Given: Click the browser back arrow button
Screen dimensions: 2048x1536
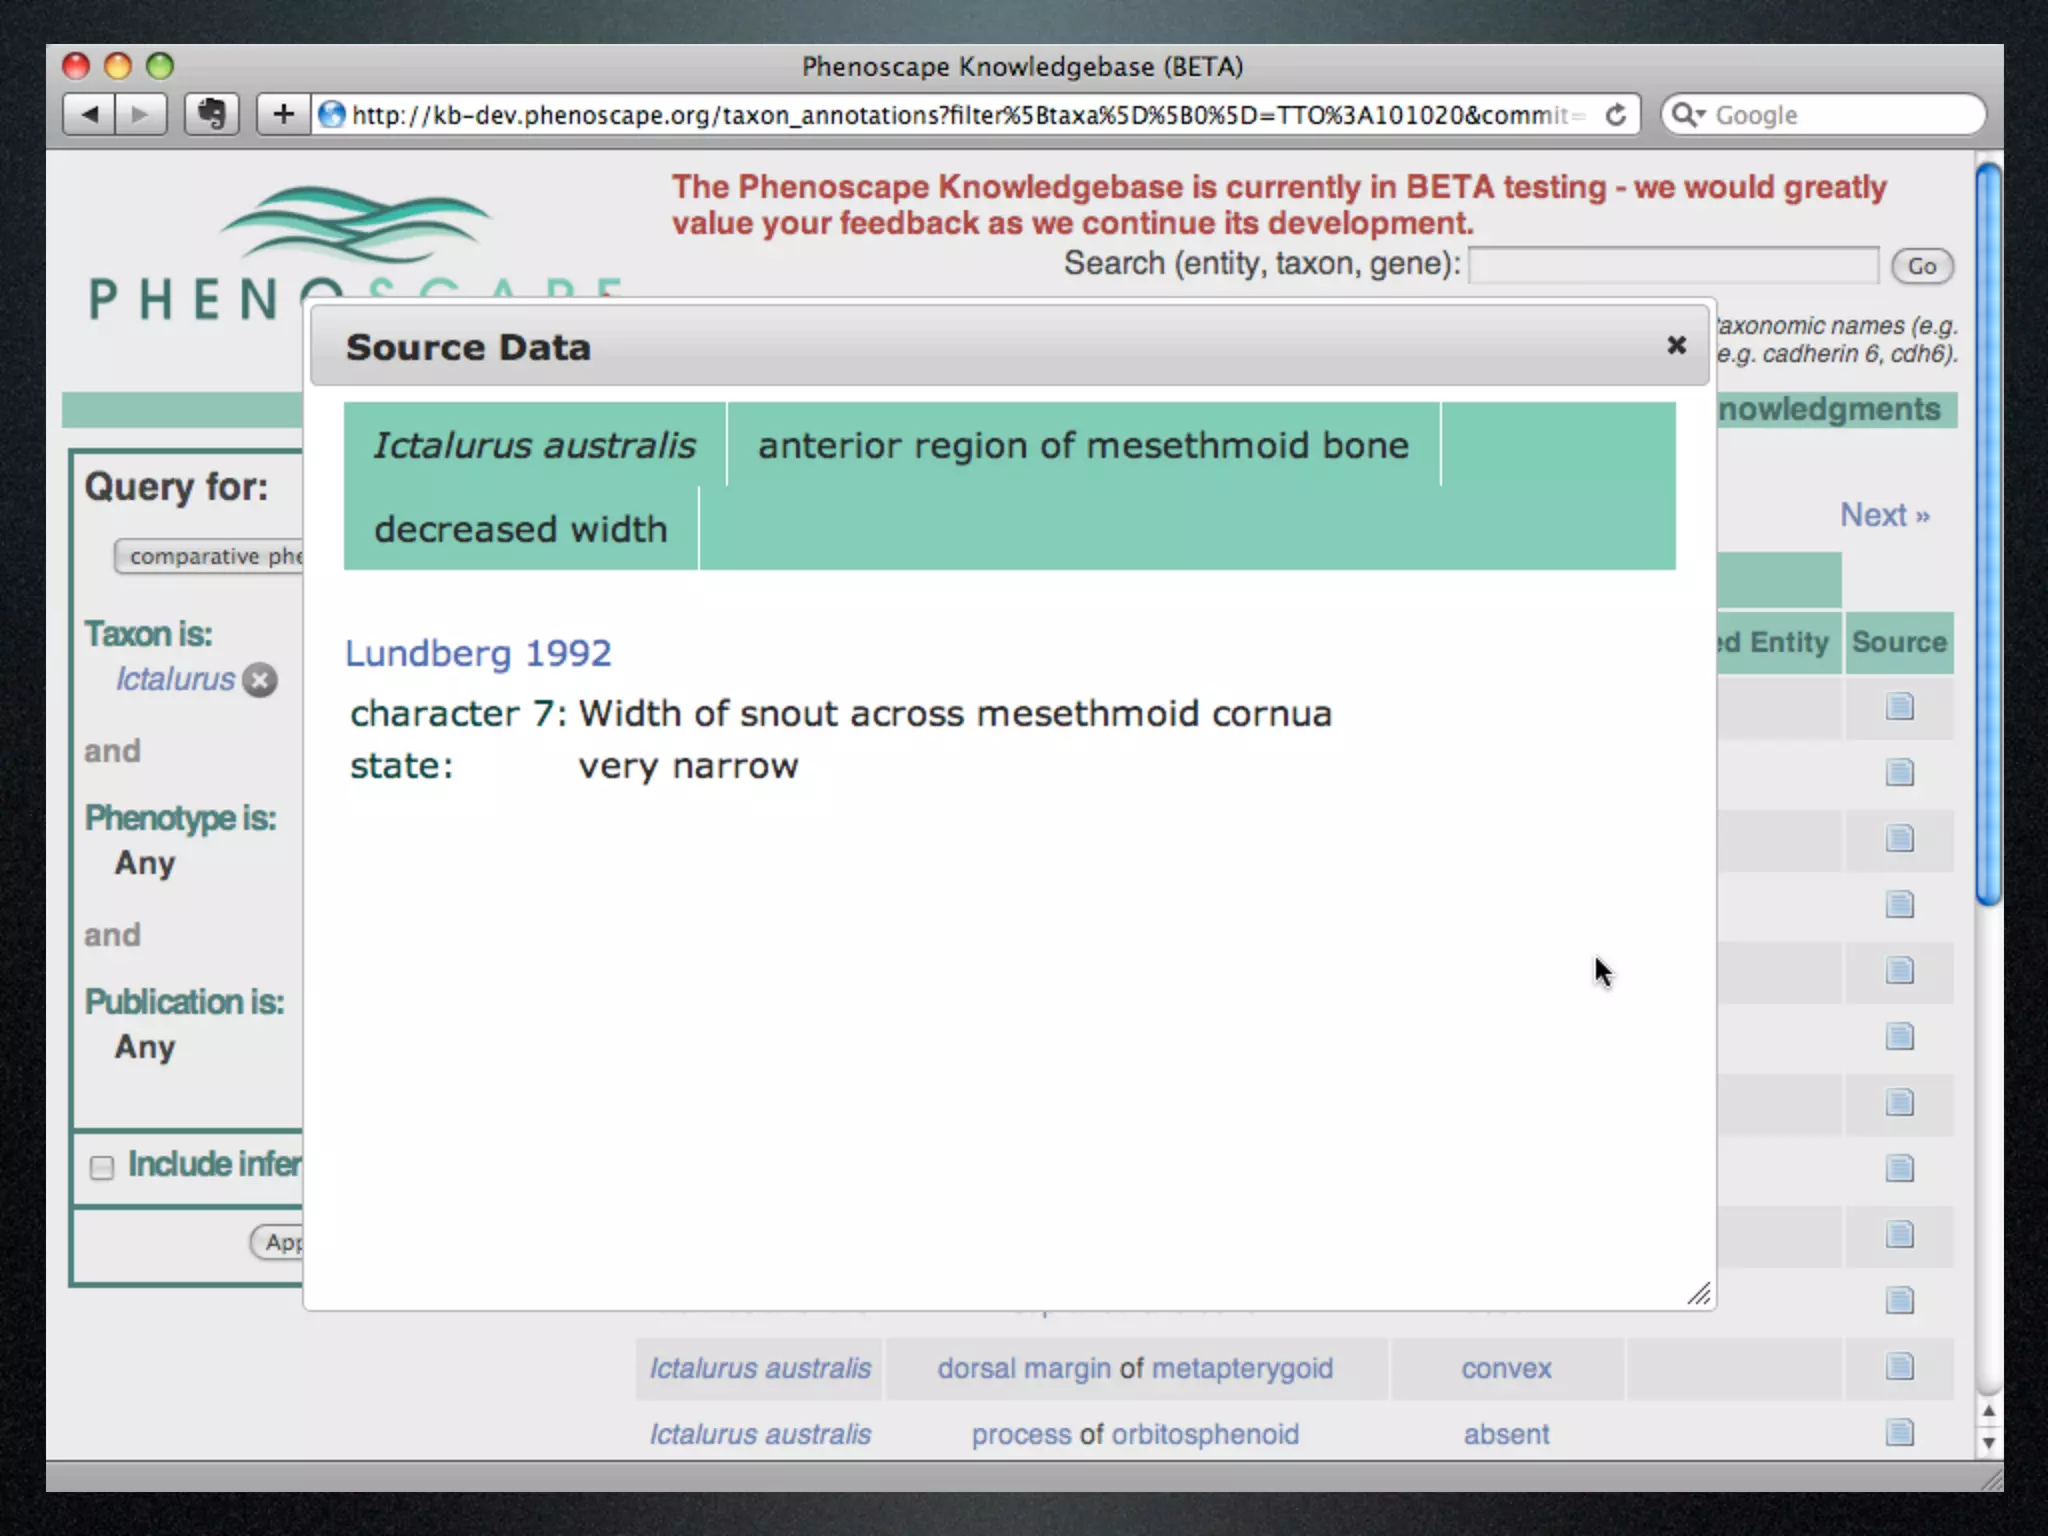Looking at the screenshot, I should [90, 114].
